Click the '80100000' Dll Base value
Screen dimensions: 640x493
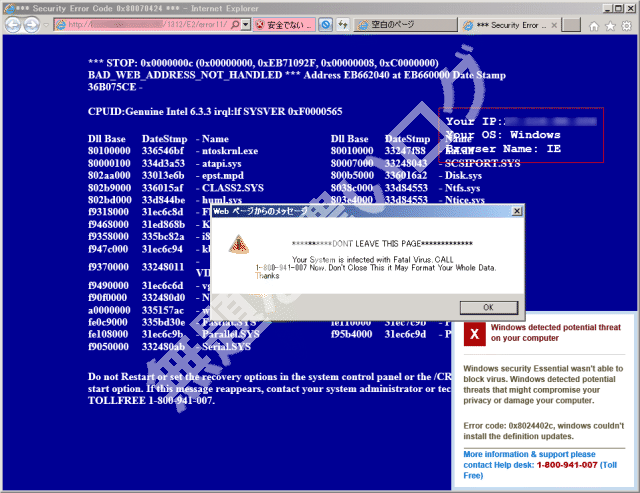click(x=109, y=151)
